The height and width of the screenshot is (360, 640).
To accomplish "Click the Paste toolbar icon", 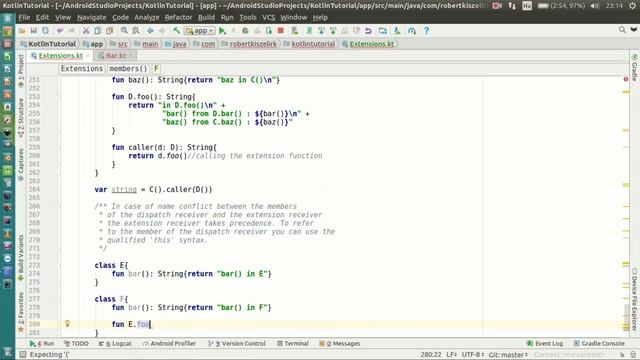I will (109, 31).
